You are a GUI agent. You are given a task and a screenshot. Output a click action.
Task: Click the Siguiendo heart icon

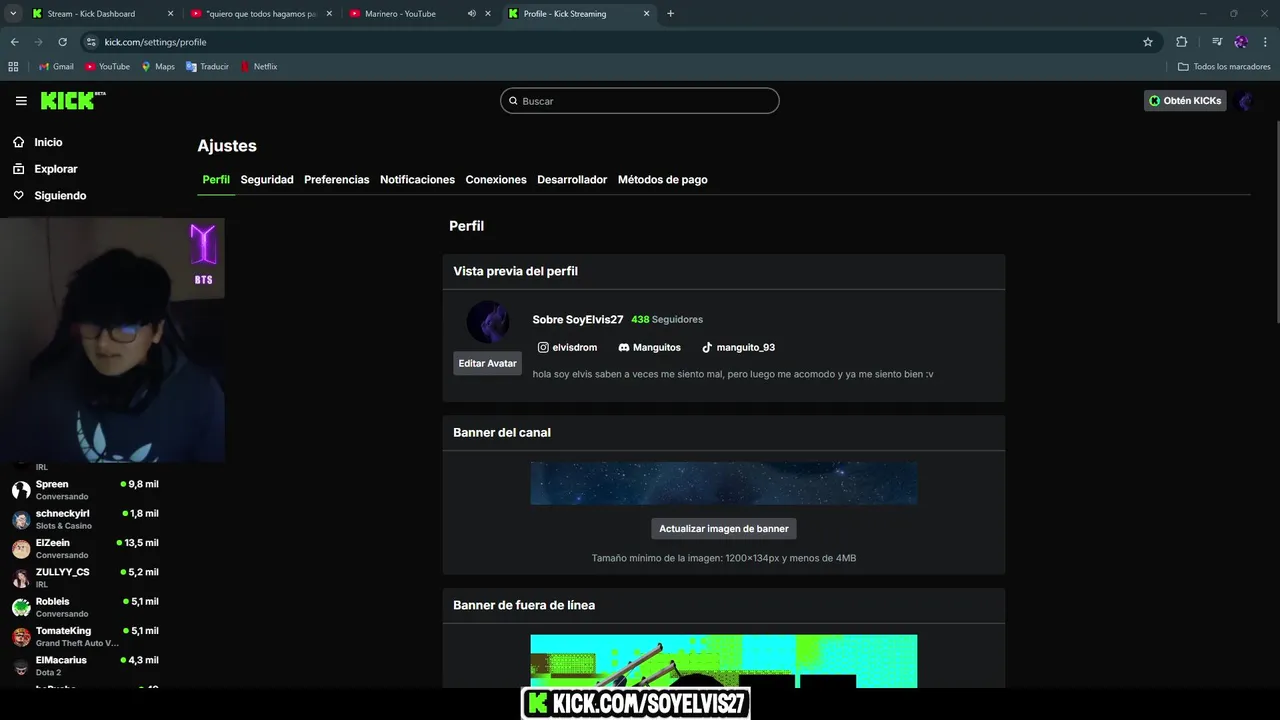(19, 196)
